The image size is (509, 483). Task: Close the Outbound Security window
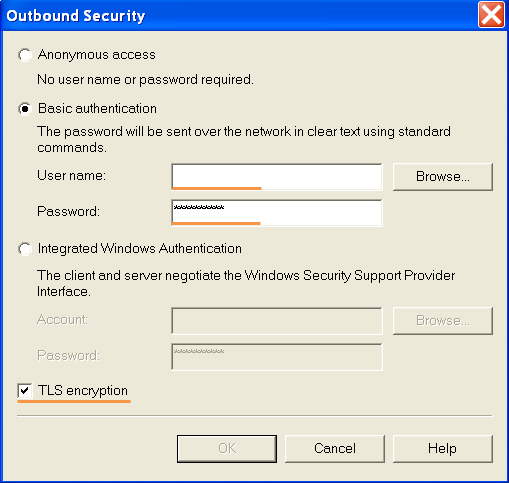coord(491,15)
